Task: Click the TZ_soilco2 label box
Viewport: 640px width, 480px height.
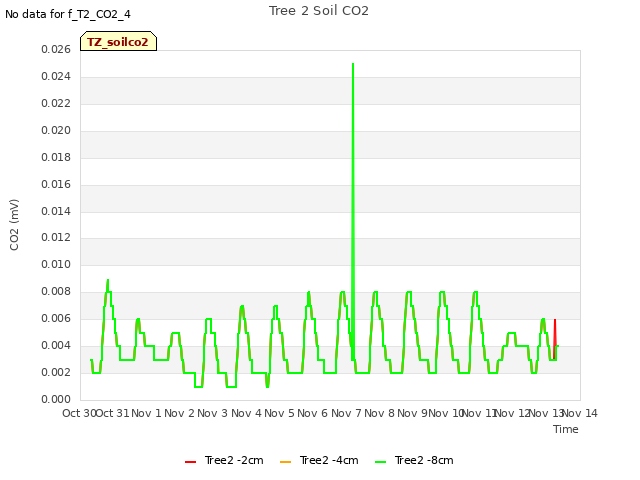Action: tap(118, 41)
